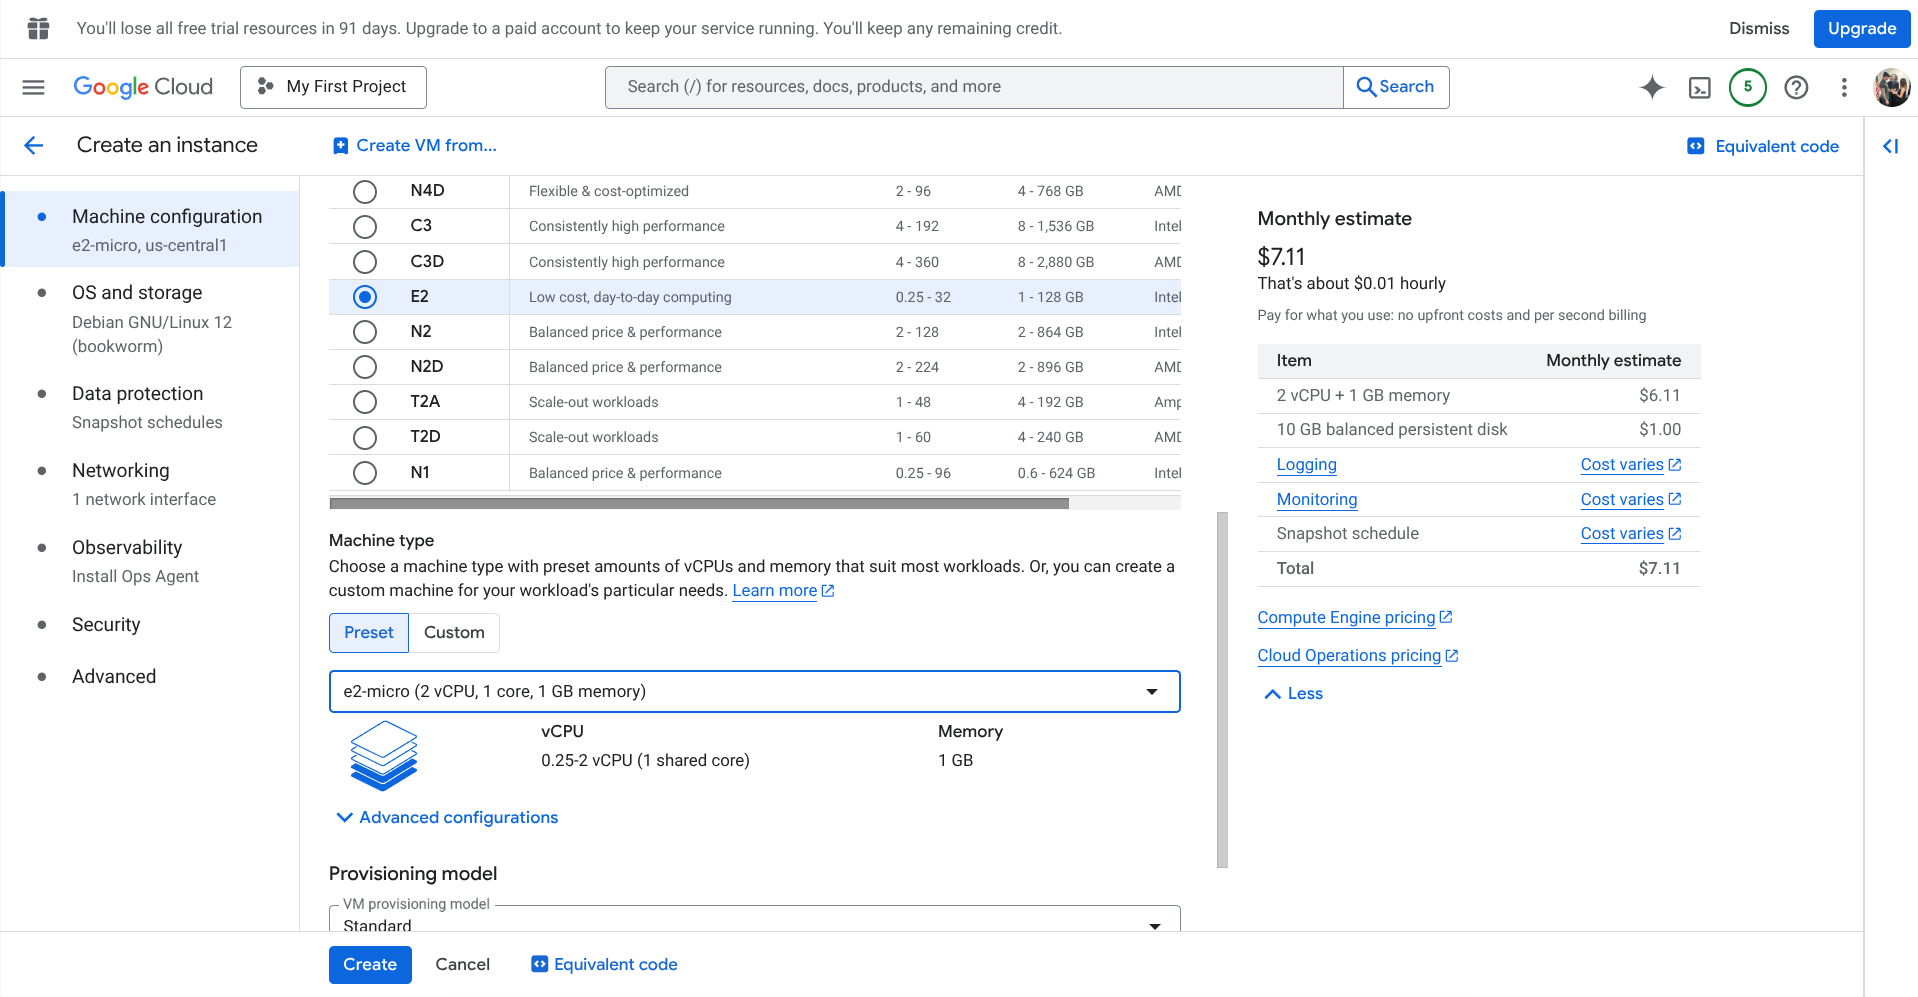The width and height of the screenshot is (1918, 997).
Task: Select the N2 machine series
Action: pyautogui.click(x=364, y=331)
